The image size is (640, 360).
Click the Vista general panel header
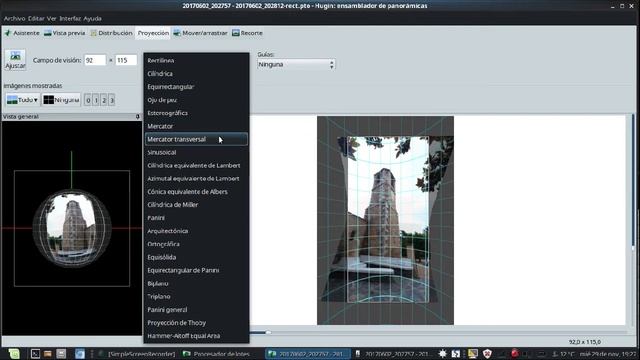point(71,117)
